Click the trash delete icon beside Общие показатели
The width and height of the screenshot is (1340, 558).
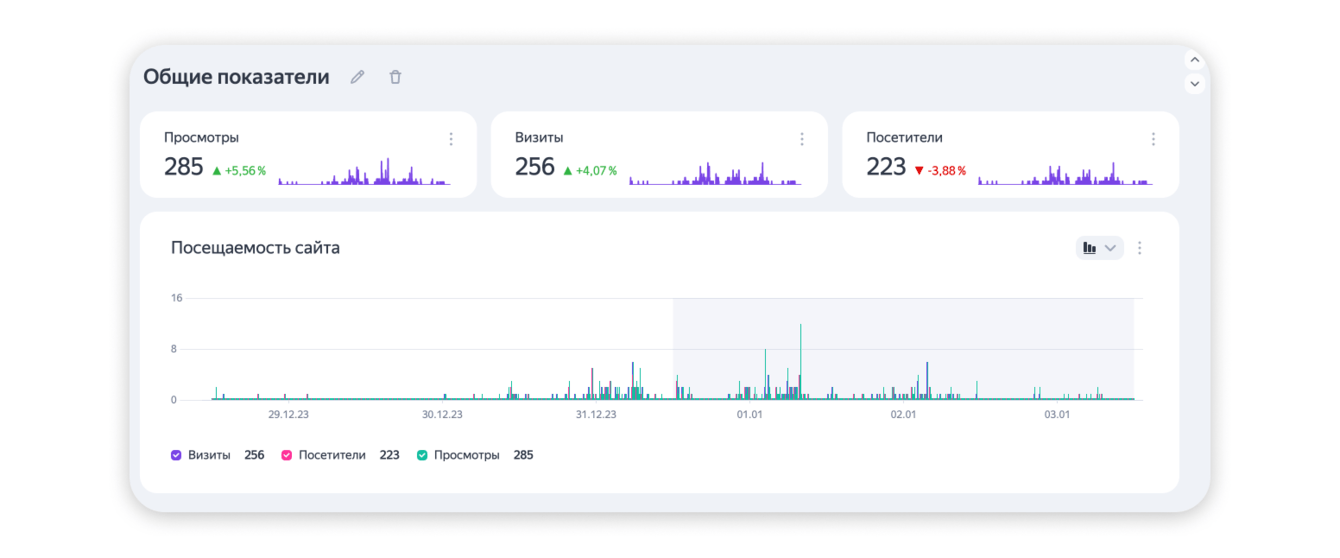(395, 77)
